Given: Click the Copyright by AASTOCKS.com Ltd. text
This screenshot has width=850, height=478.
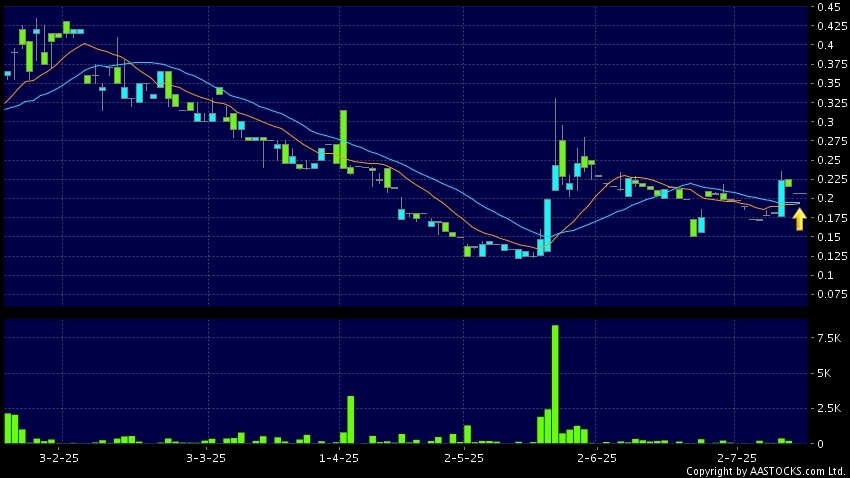Looking at the screenshot, I should 766,471.
